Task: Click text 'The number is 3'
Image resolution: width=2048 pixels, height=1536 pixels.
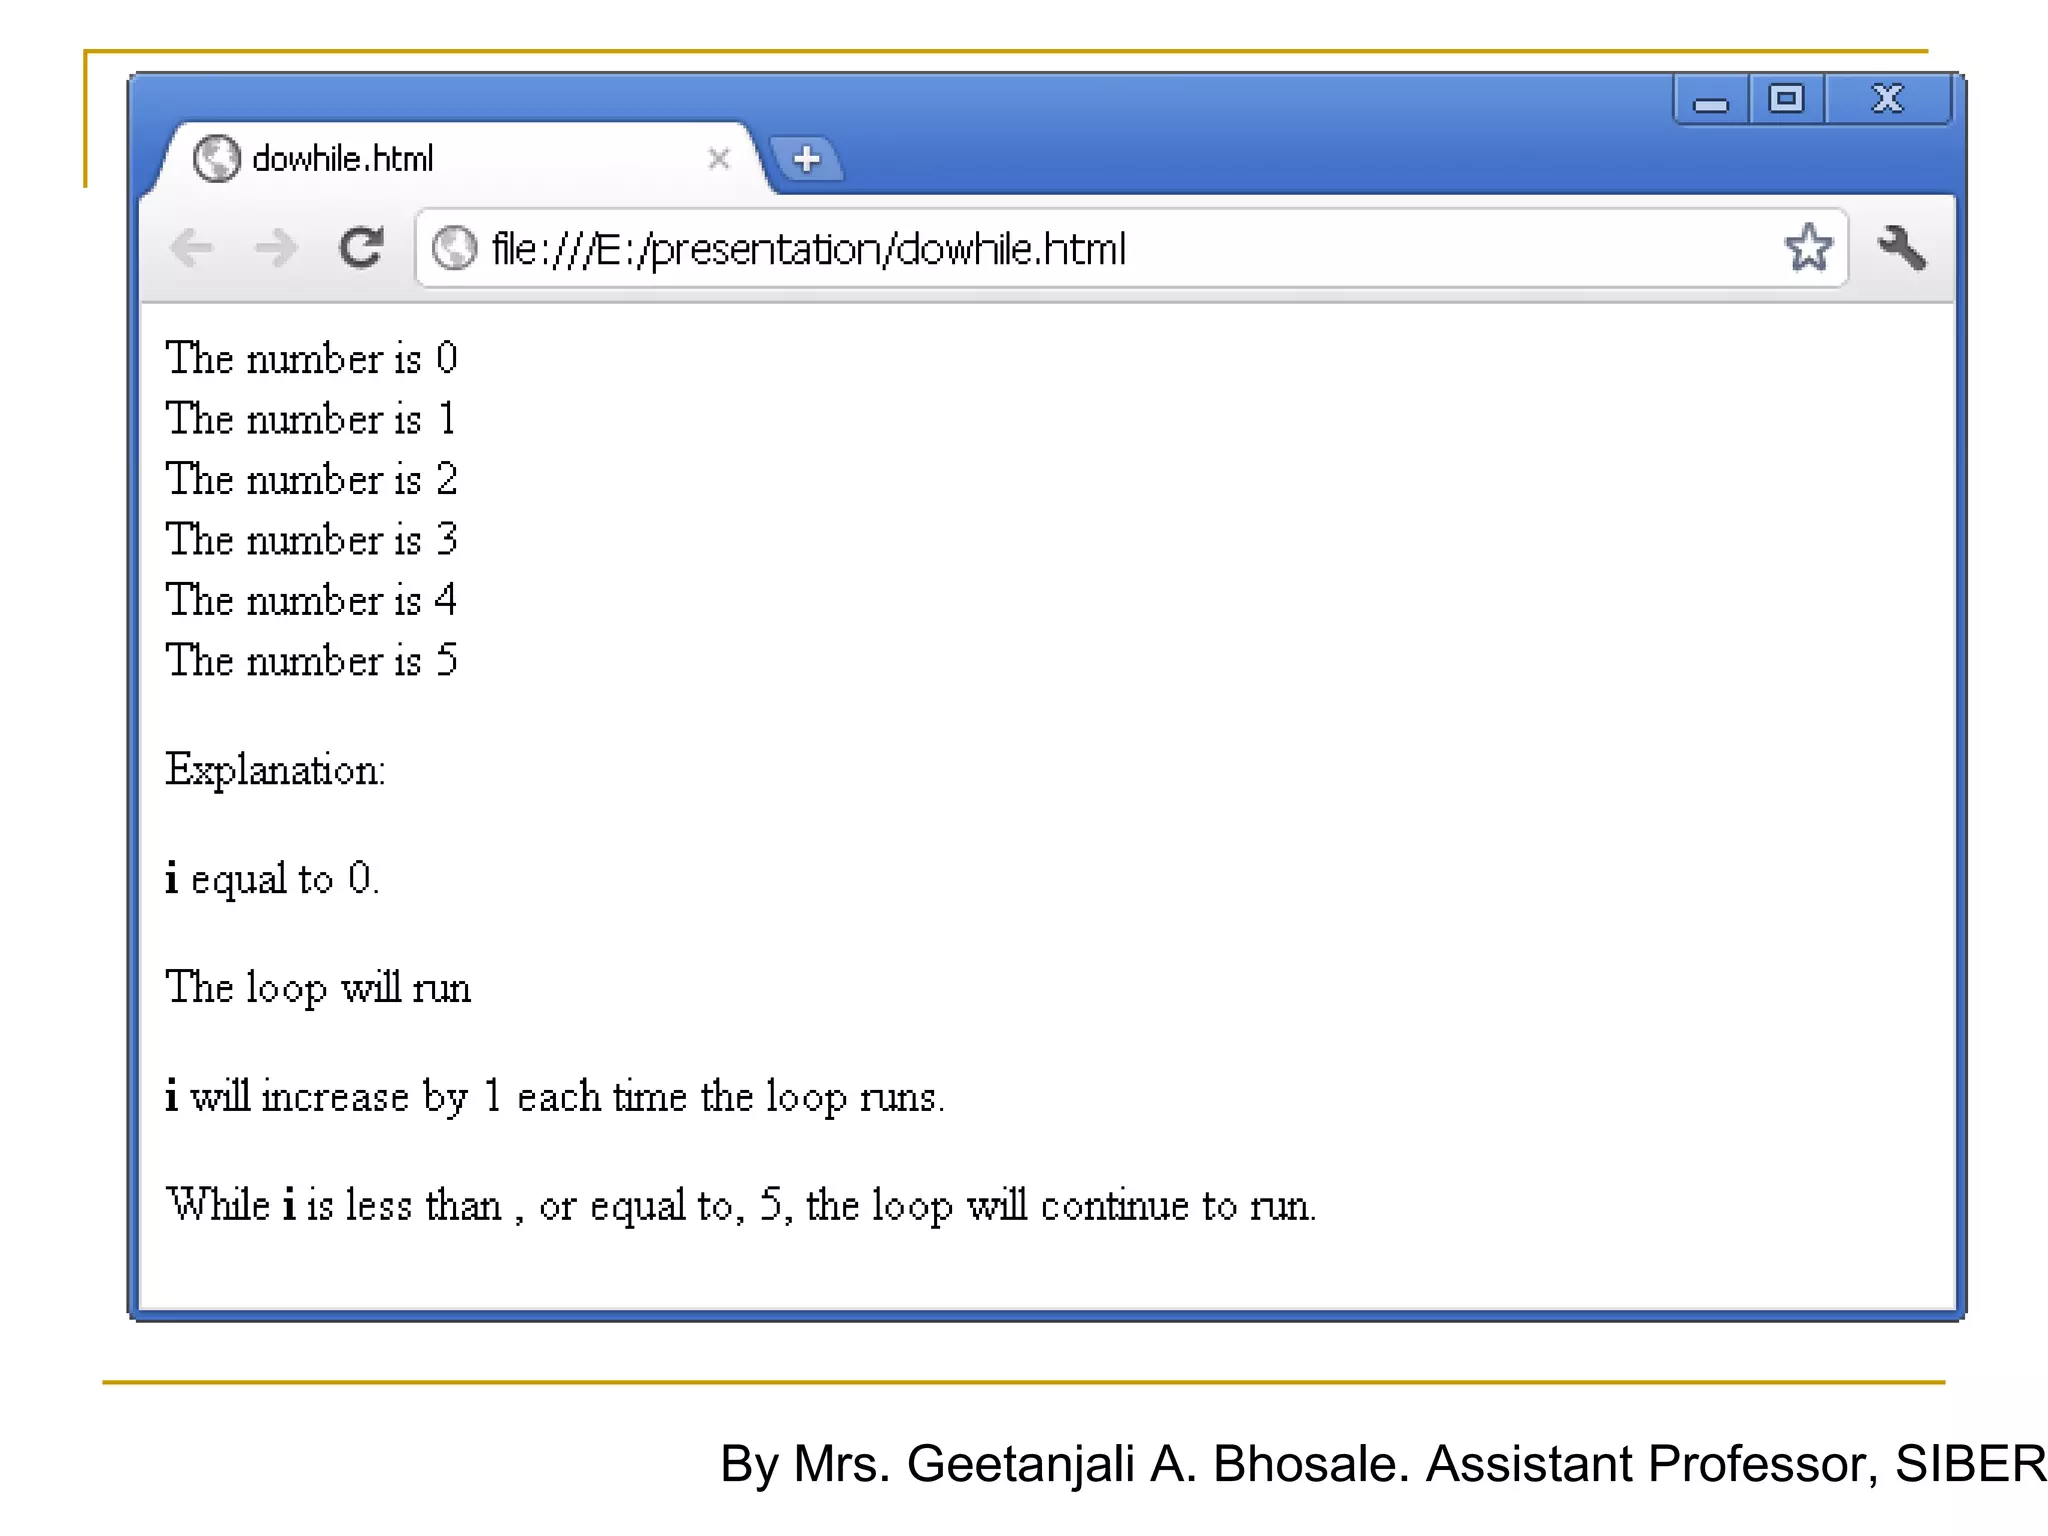Action: tap(312, 539)
